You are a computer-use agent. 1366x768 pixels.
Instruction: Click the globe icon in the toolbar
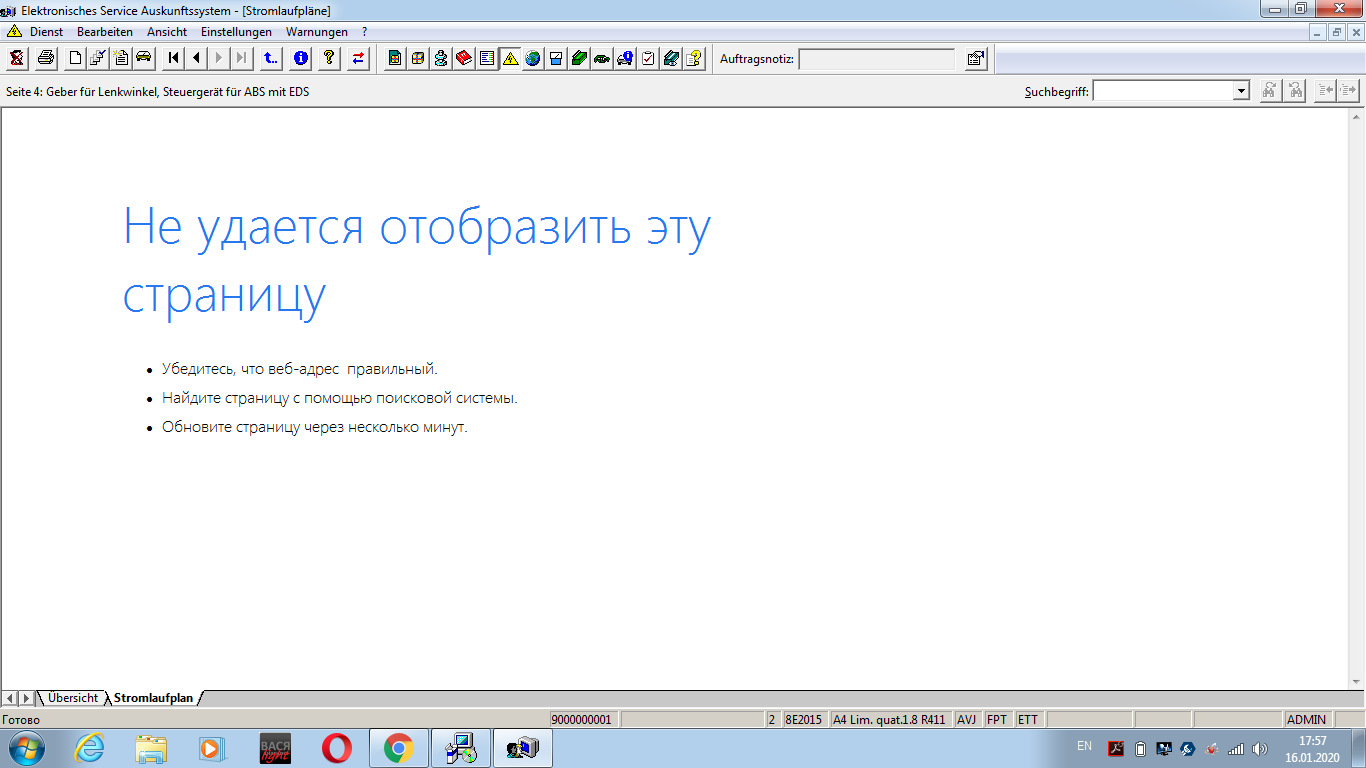pyautogui.click(x=533, y=58)
